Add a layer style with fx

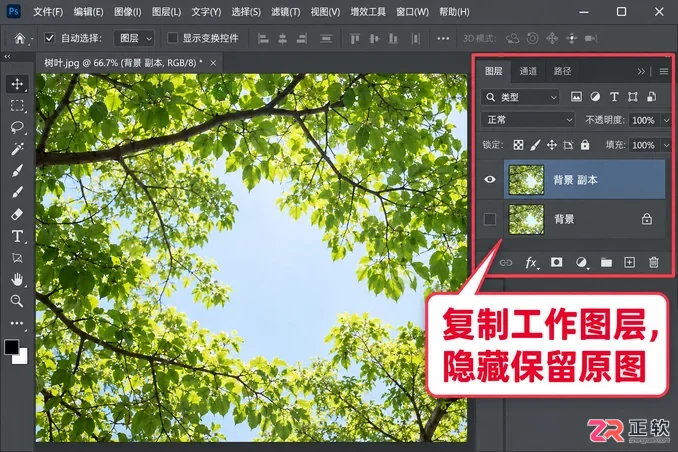coord(531,263)
